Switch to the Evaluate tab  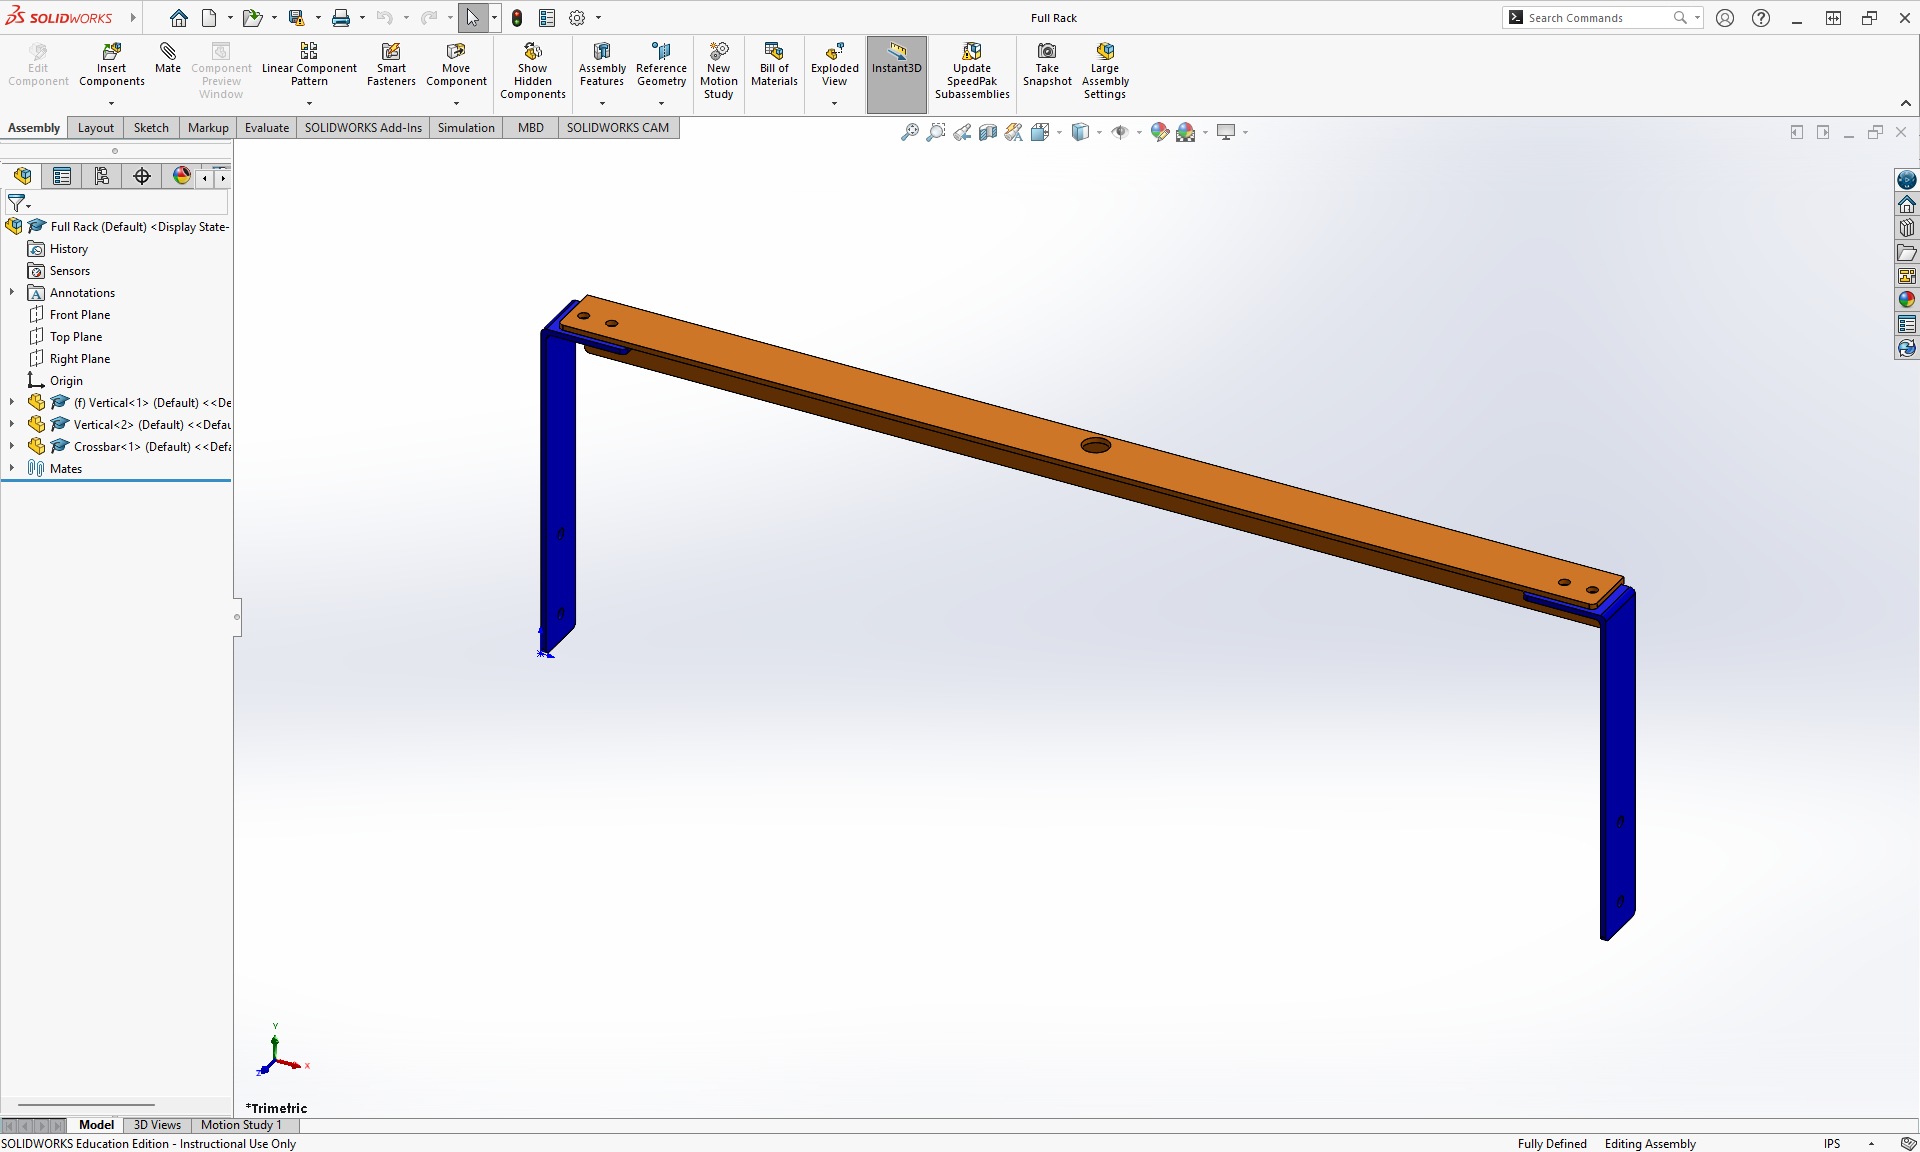pos(266,128)
